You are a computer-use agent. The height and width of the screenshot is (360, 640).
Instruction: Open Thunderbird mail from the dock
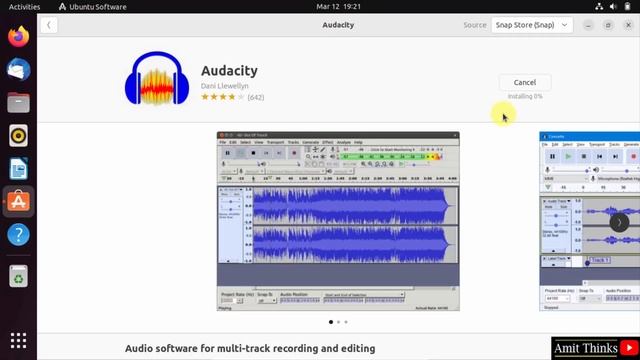pos(18,70)
